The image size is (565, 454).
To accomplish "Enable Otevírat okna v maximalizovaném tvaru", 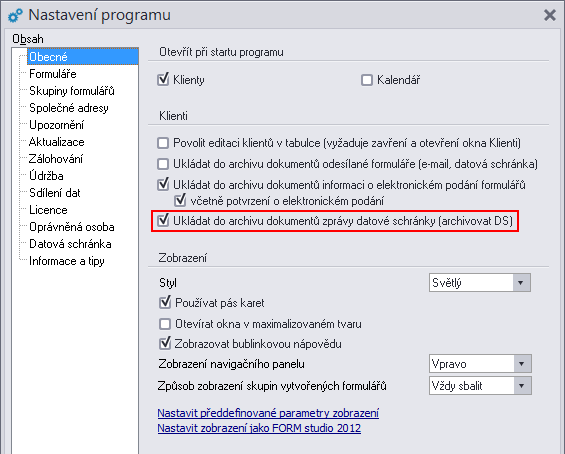I will click(x=165, y=324).
